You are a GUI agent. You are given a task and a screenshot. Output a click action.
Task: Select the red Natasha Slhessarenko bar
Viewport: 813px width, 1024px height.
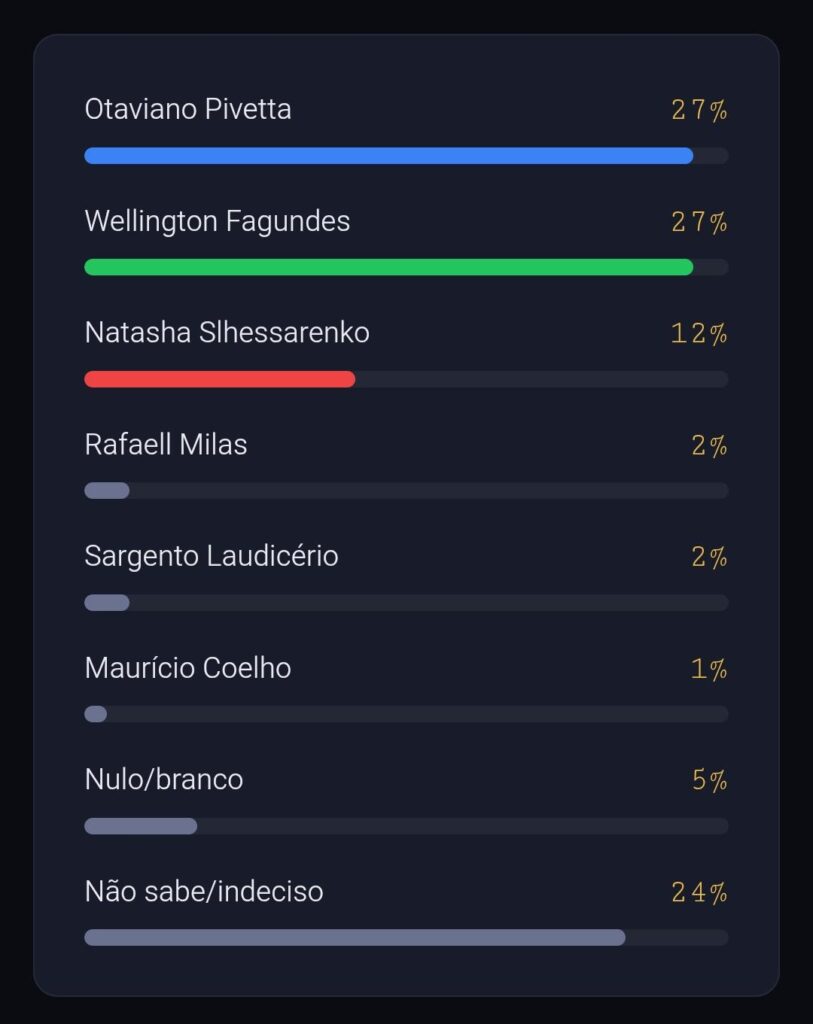219,379
